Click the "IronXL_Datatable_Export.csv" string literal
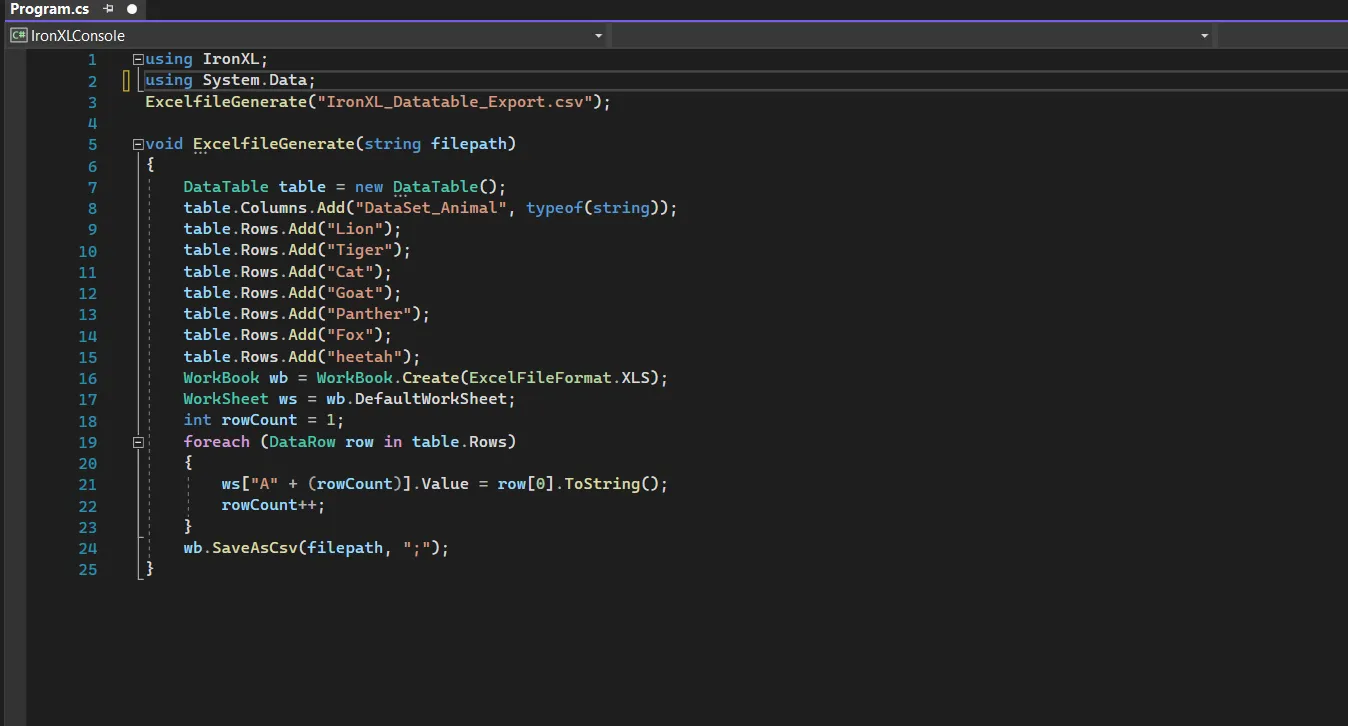This screenshot has height=726, width=1348. 455,102
